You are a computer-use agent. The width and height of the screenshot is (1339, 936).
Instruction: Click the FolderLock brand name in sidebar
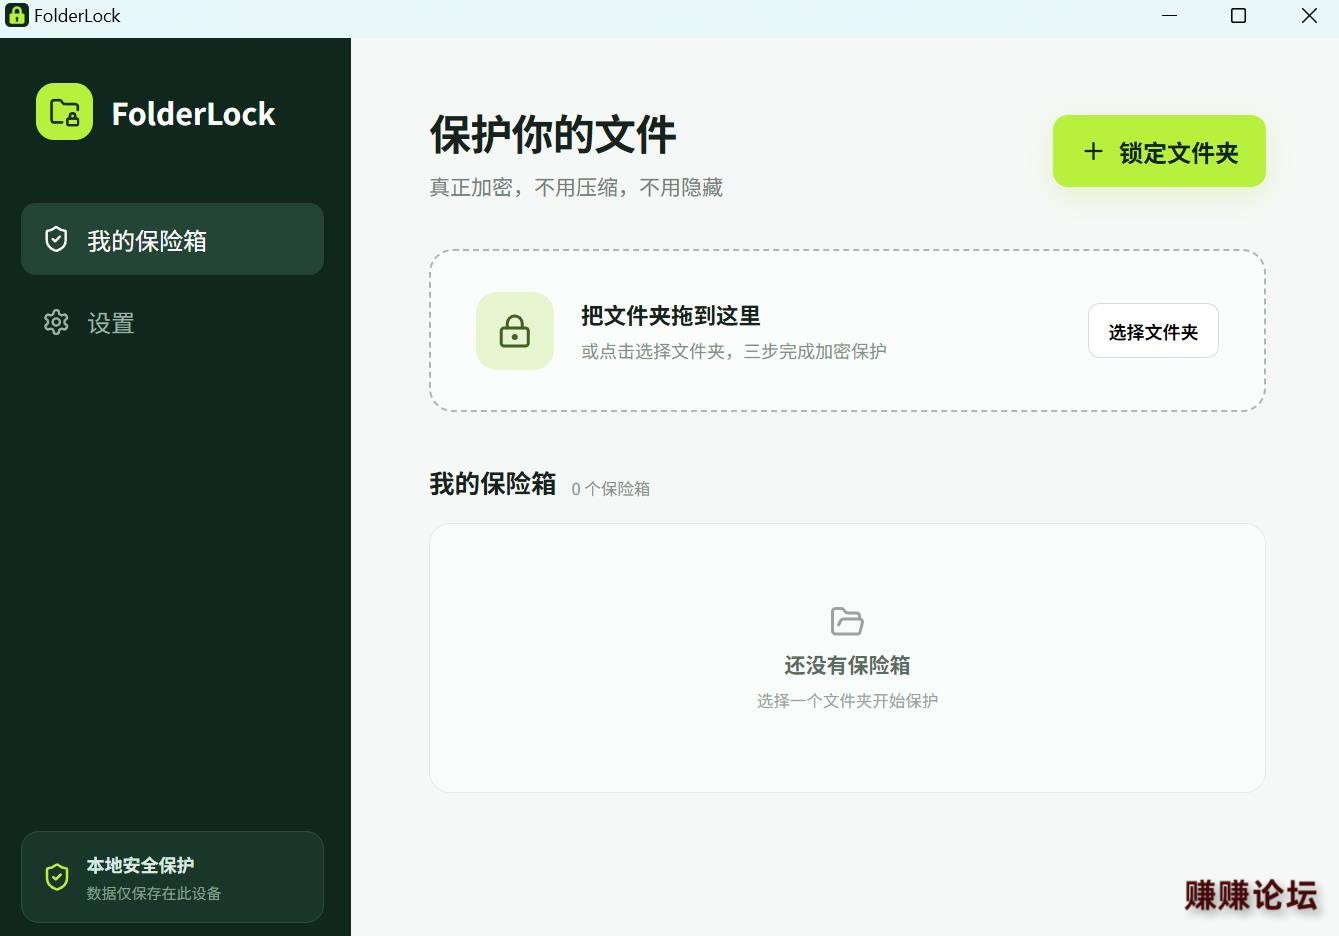click(193, 114)
